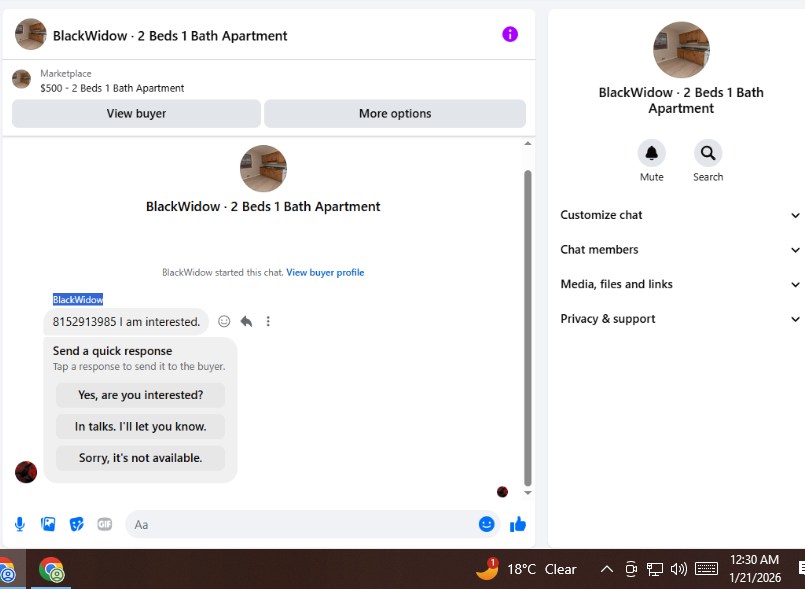Search the conversation with the magnifier icon
Screen dimensions: 805x589
coord(708,153)
